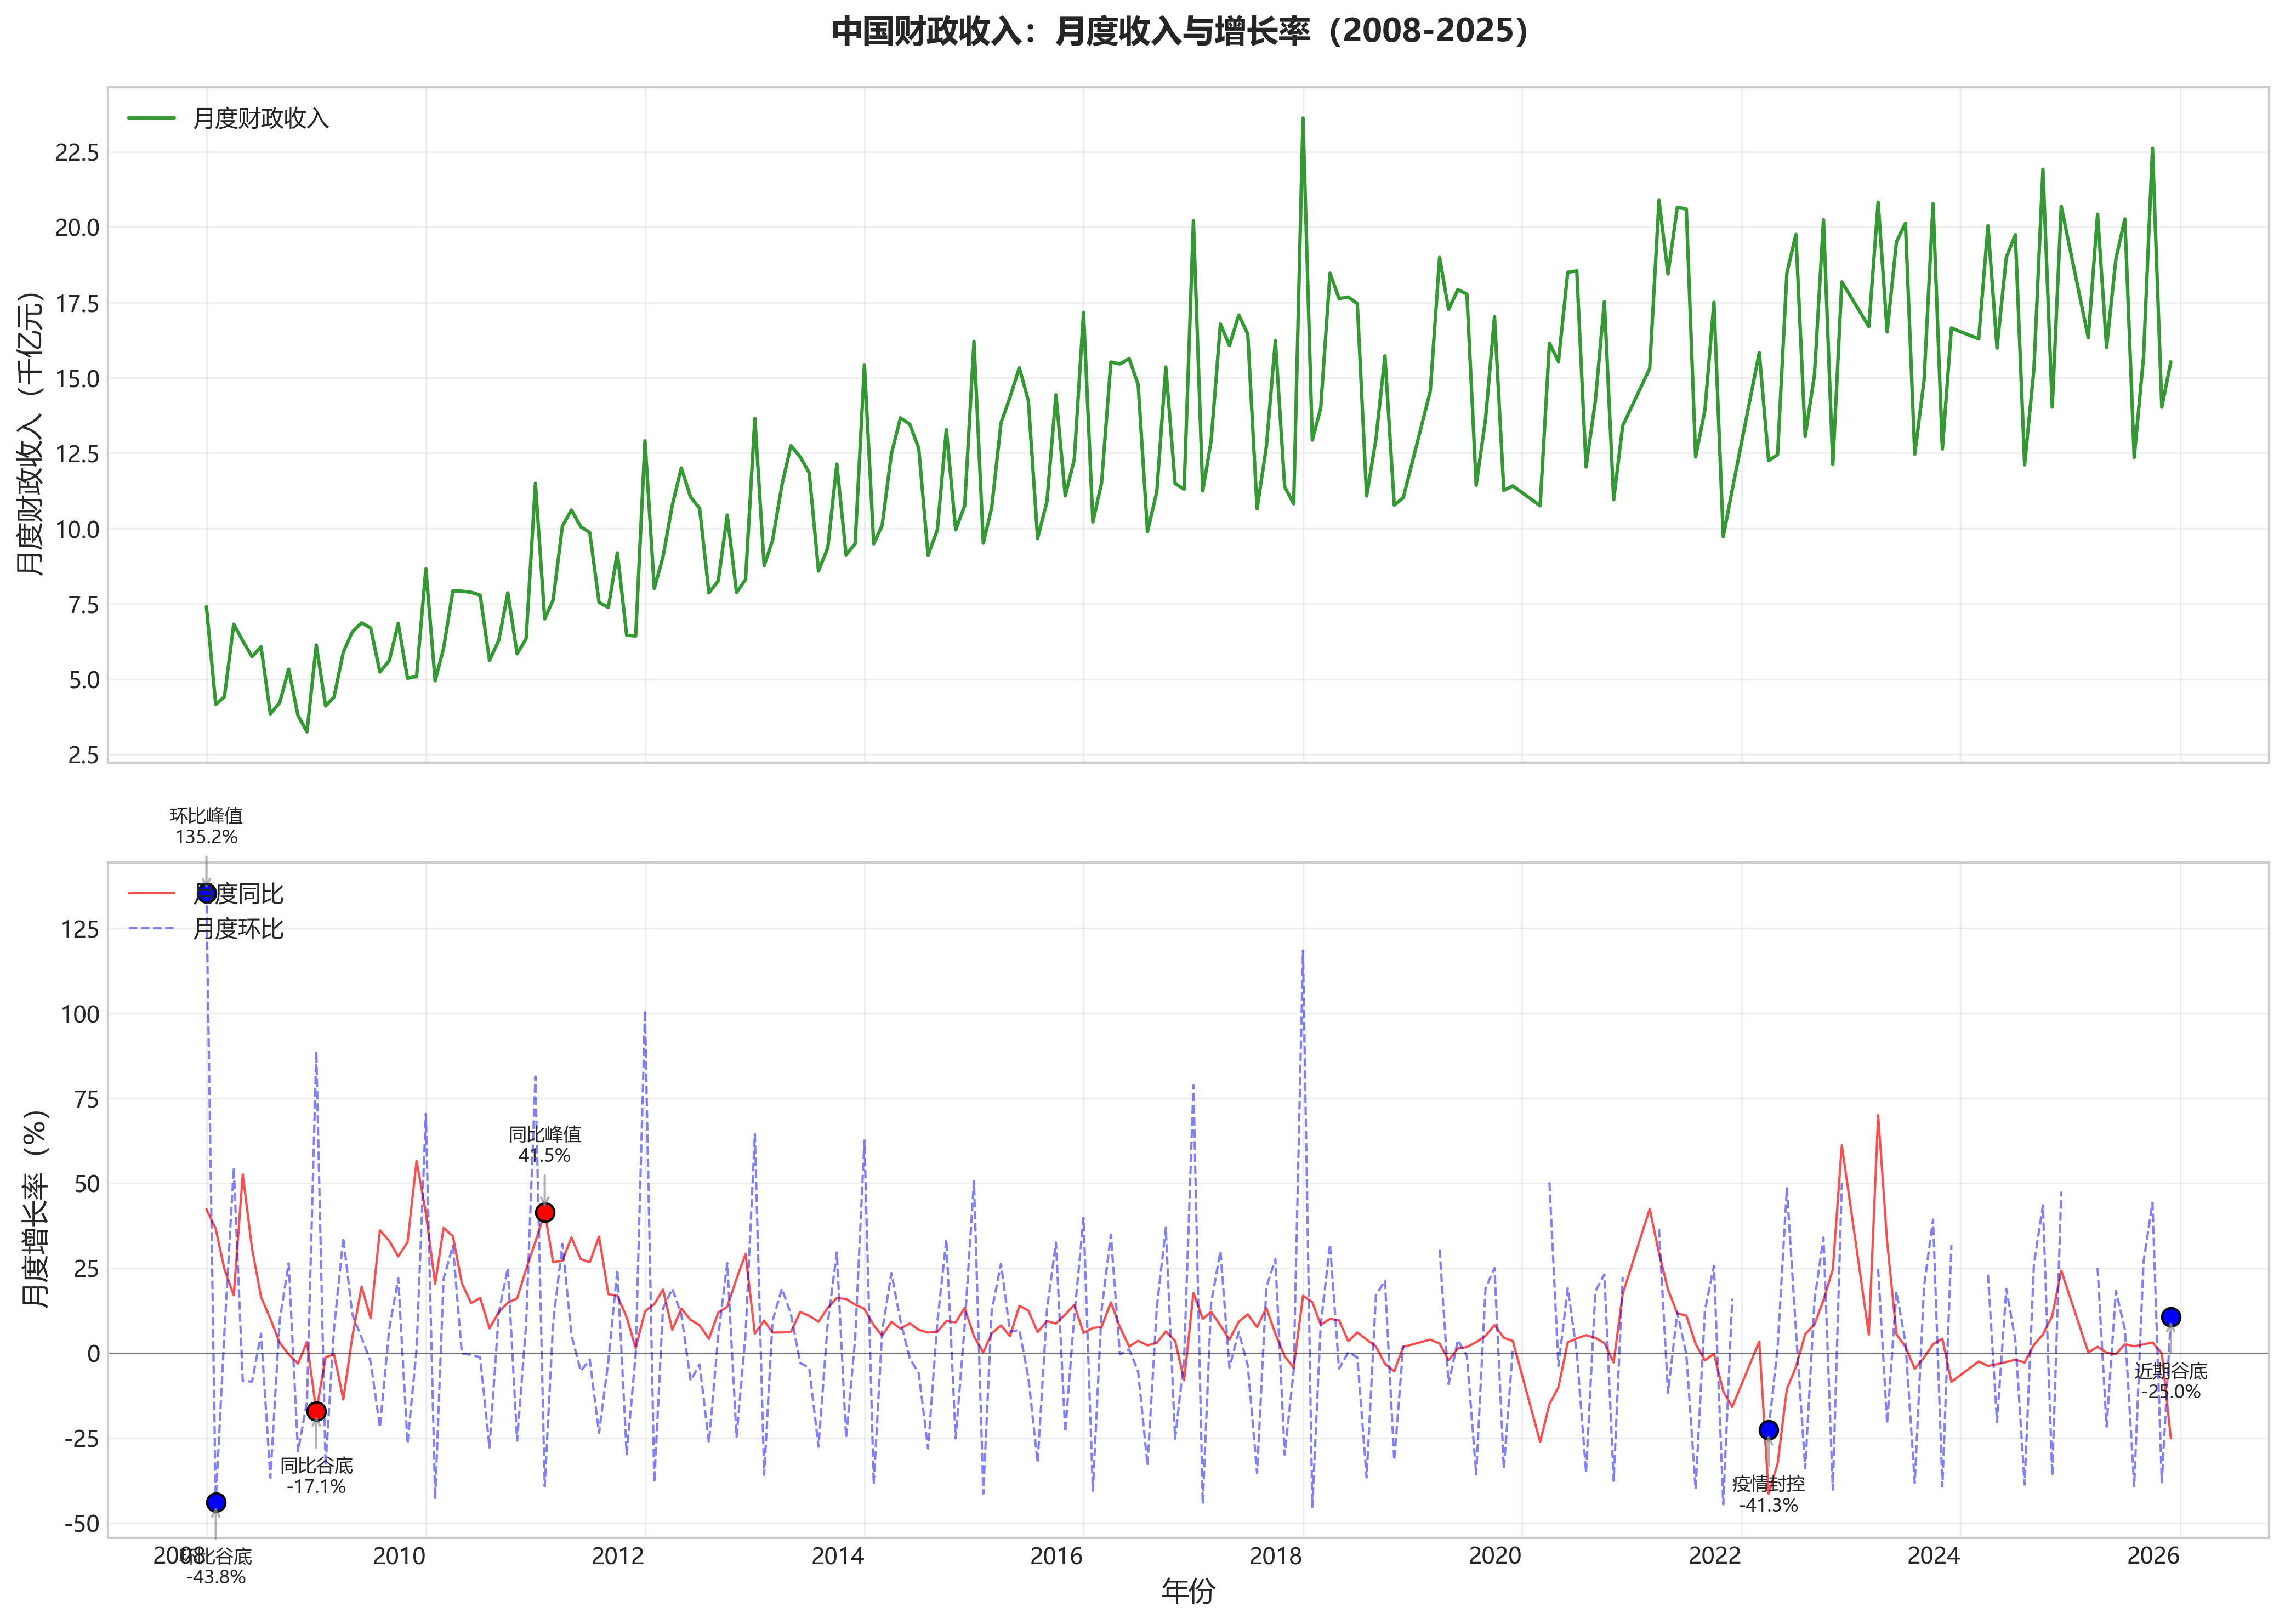Click the 环比峰值 135.2% annotation label
This screenshot has height=1624, width=2285.
pos(206,826)
